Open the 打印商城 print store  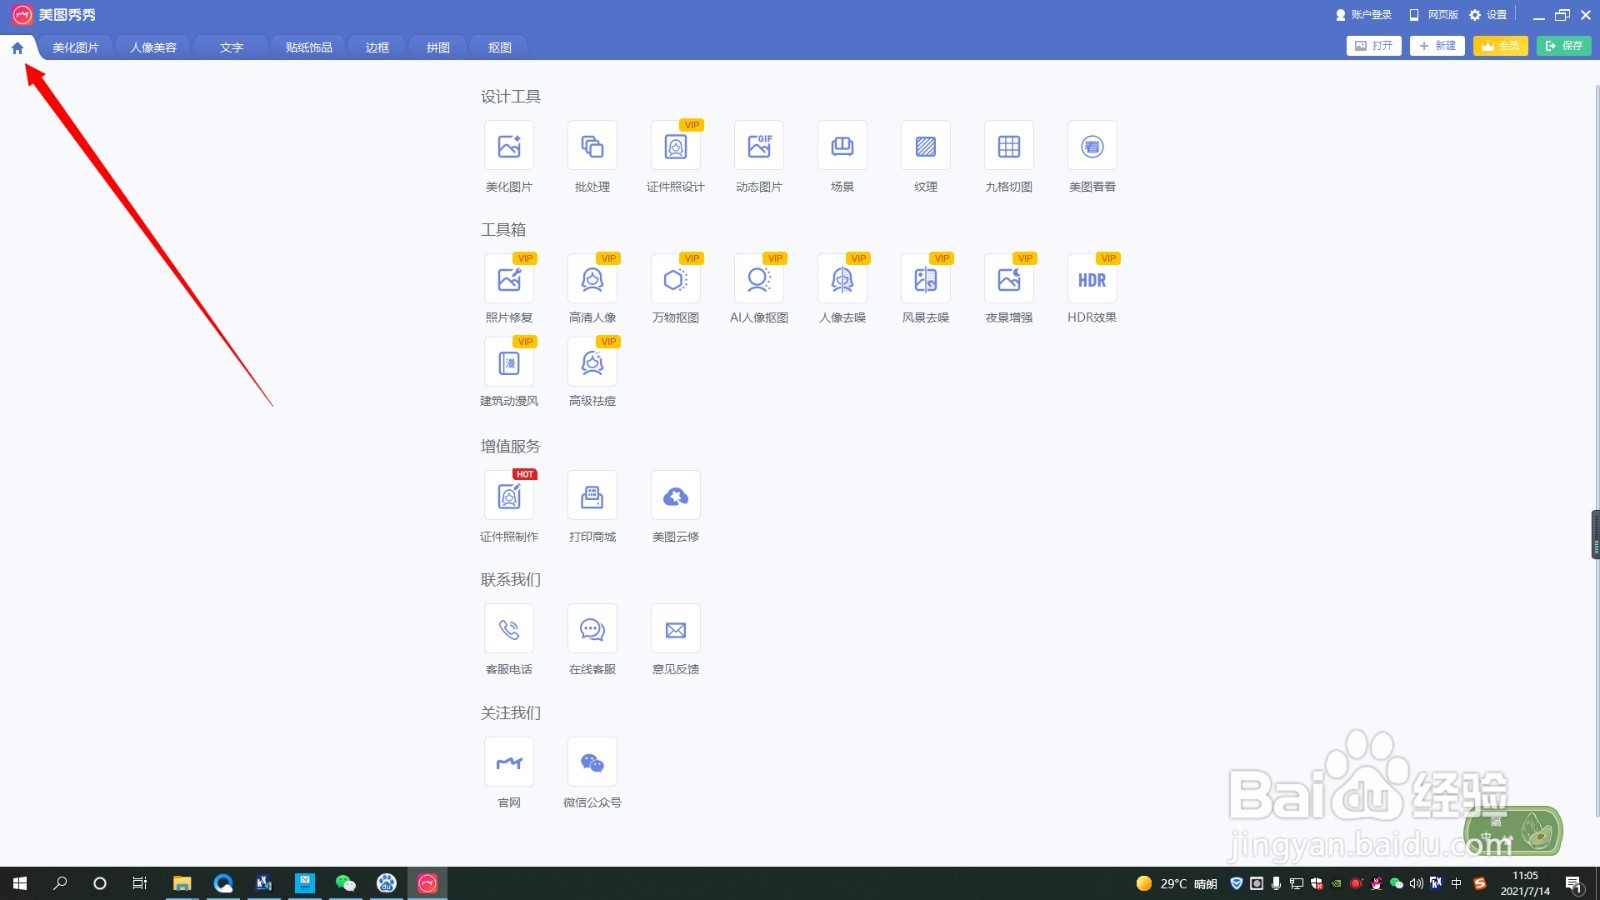coord(592,496)
